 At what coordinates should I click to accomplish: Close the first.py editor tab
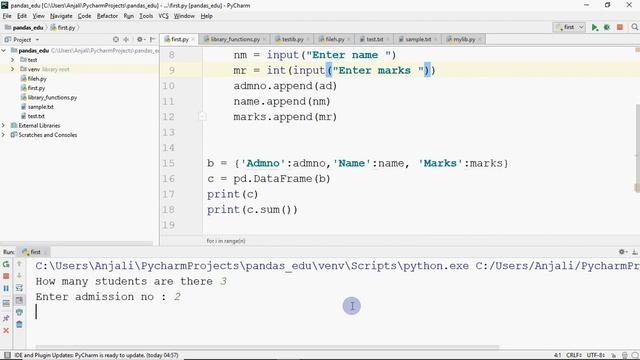pyautogui.click(x=193, y=40)
